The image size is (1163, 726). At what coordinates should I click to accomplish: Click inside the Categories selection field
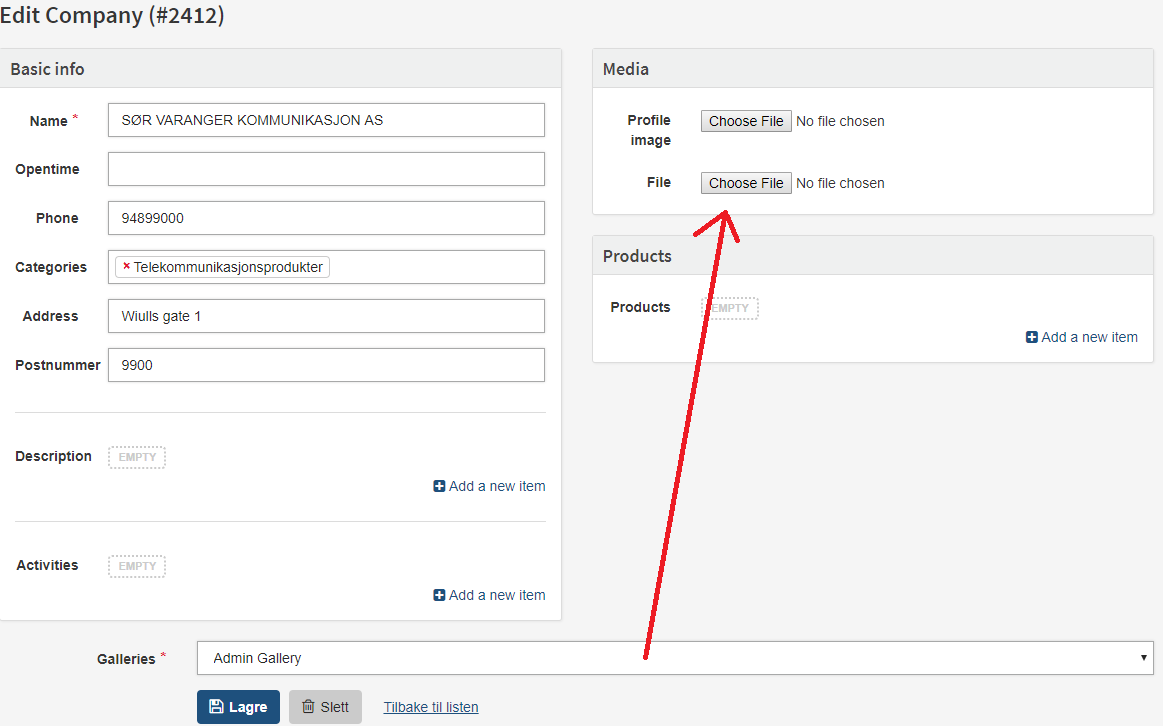tap(430, 267)
